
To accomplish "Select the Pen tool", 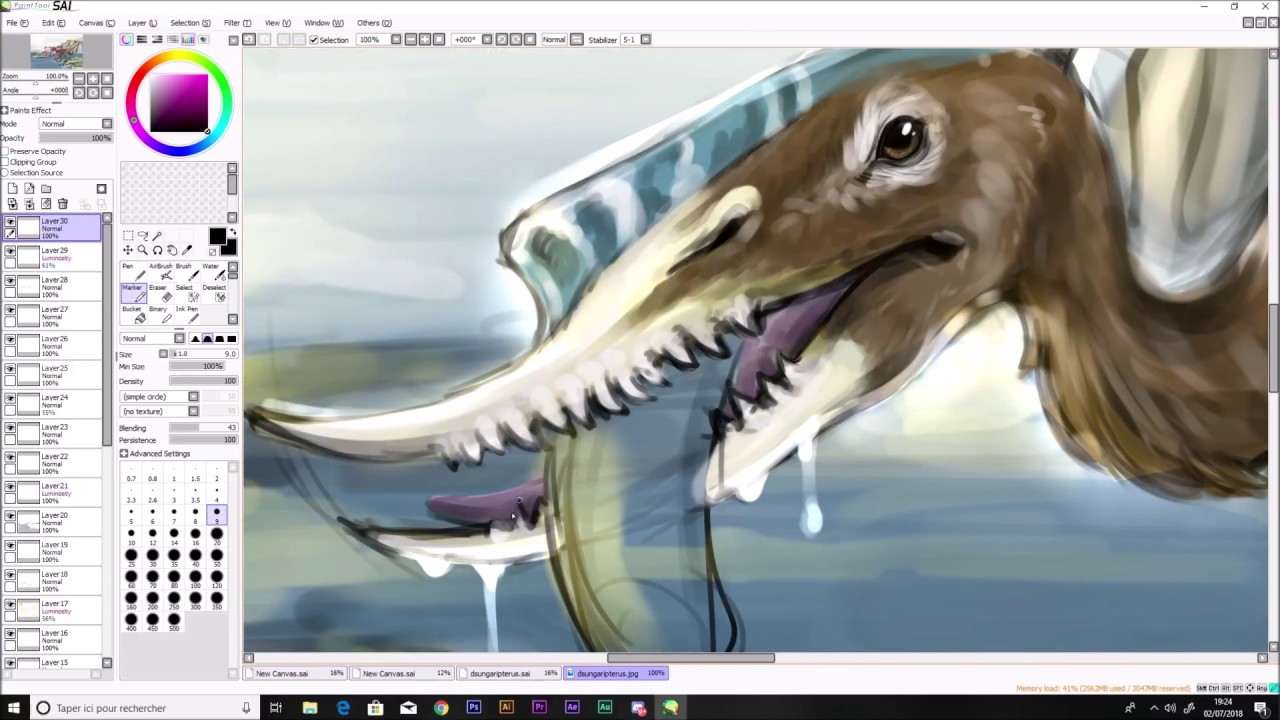I will coord(133,272).
